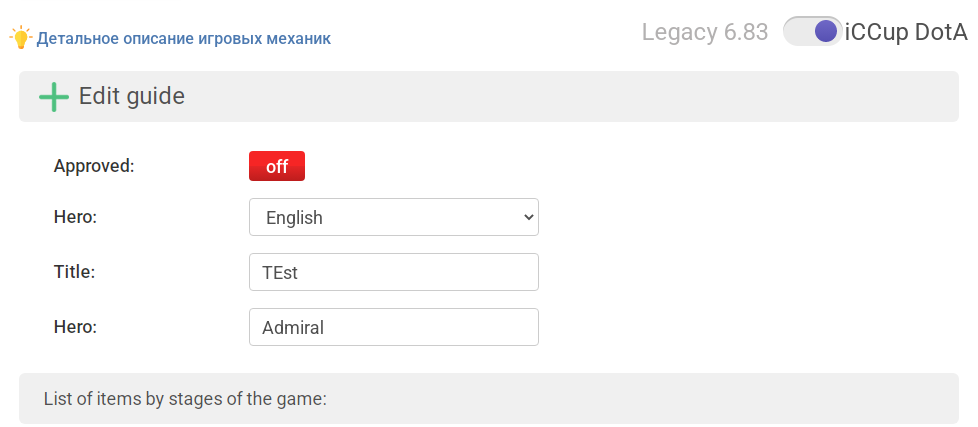This screenshot has height=427, width=978.
Task: Expand the List of items by stages section
Action: (488, 398)
